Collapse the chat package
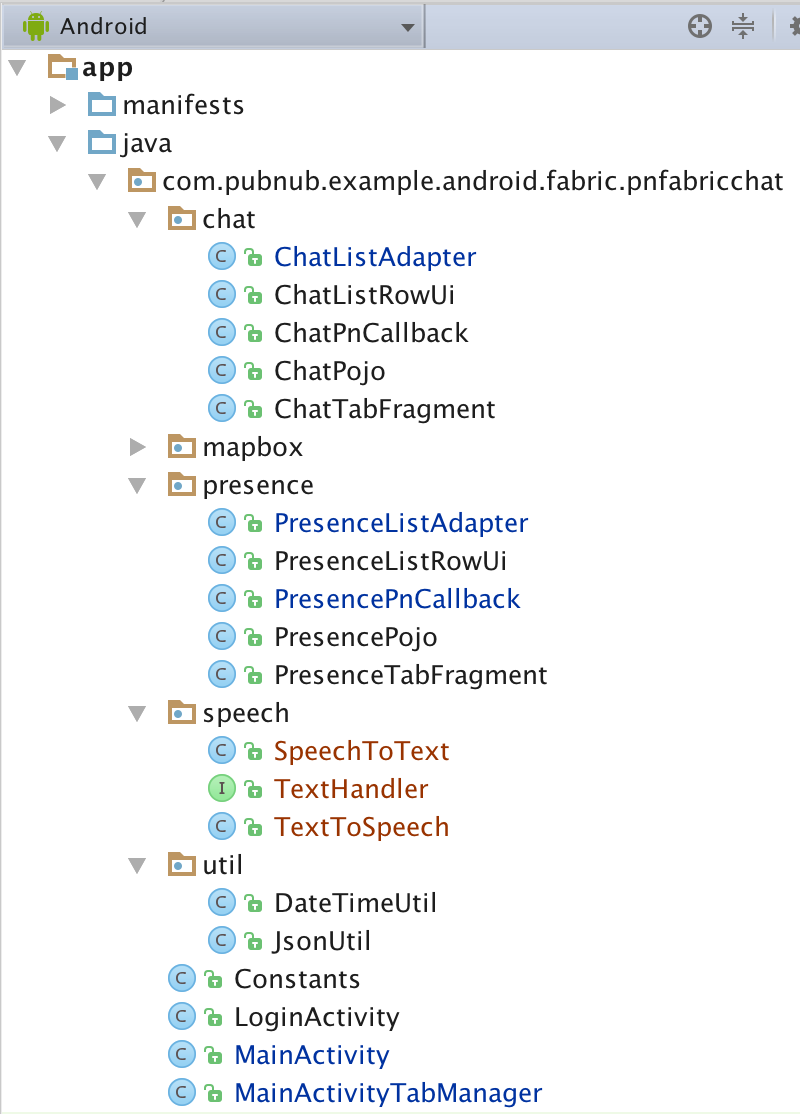 tap(137, 218)
